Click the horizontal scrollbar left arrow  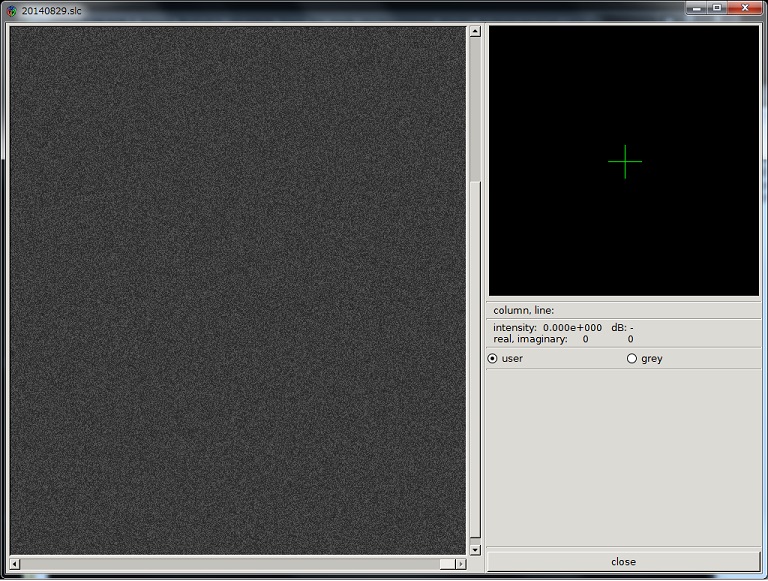15,564
